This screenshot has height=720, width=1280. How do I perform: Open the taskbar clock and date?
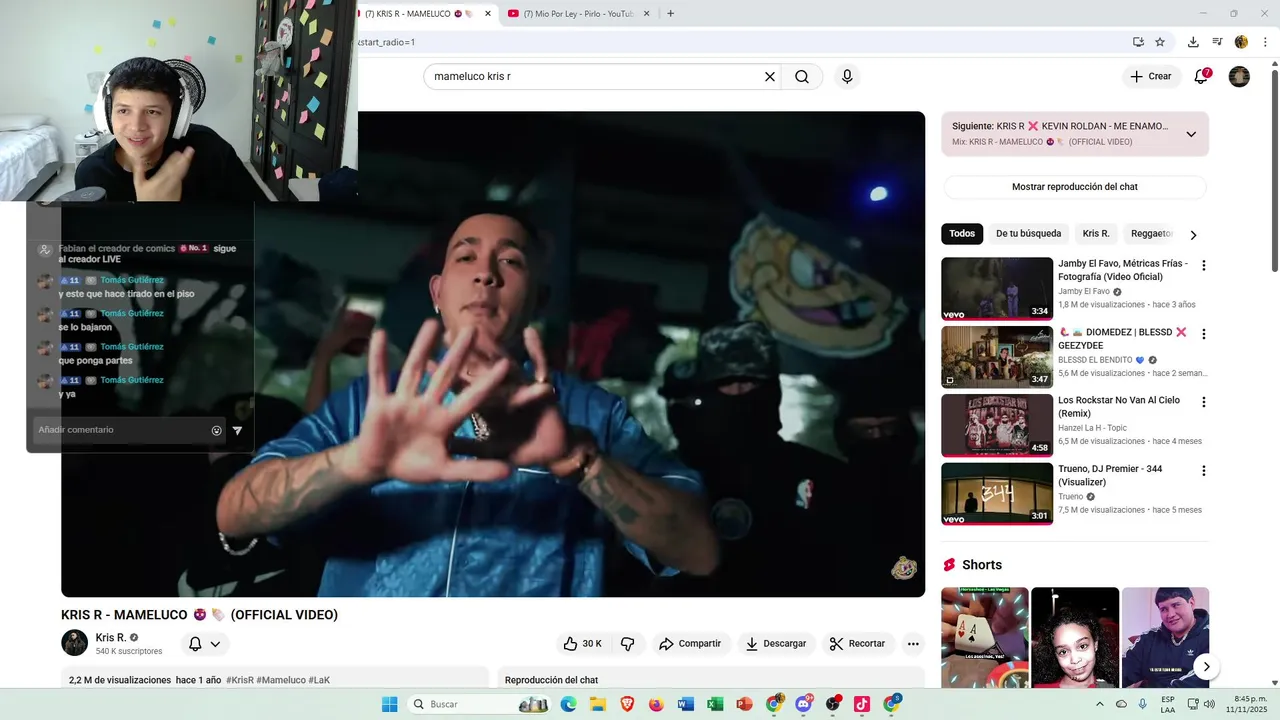point(1250,704)
